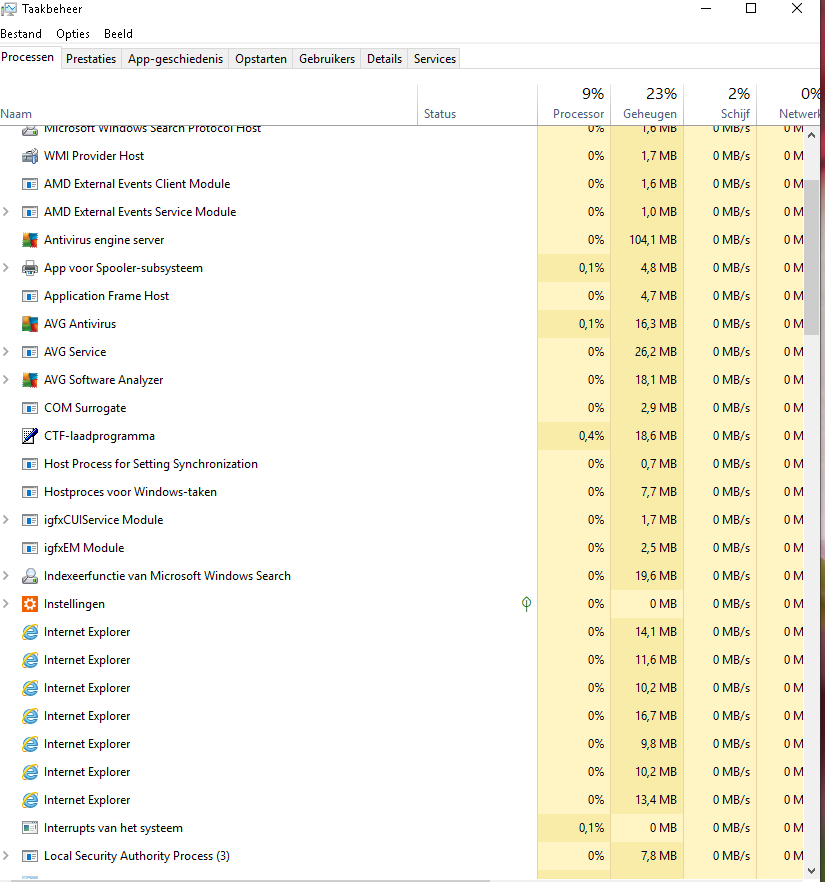
Task: Expand the igfxCUIService Module entry
Action: click(x=6, y=520)
